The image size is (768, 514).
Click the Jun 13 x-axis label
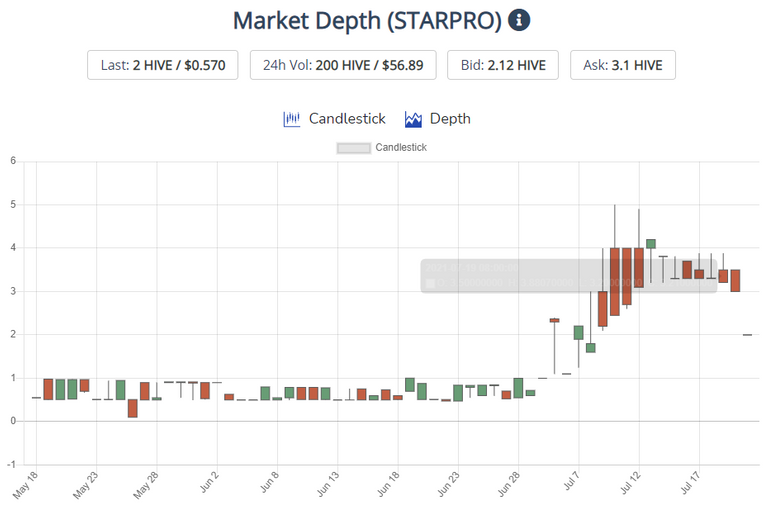coord(327,484)
